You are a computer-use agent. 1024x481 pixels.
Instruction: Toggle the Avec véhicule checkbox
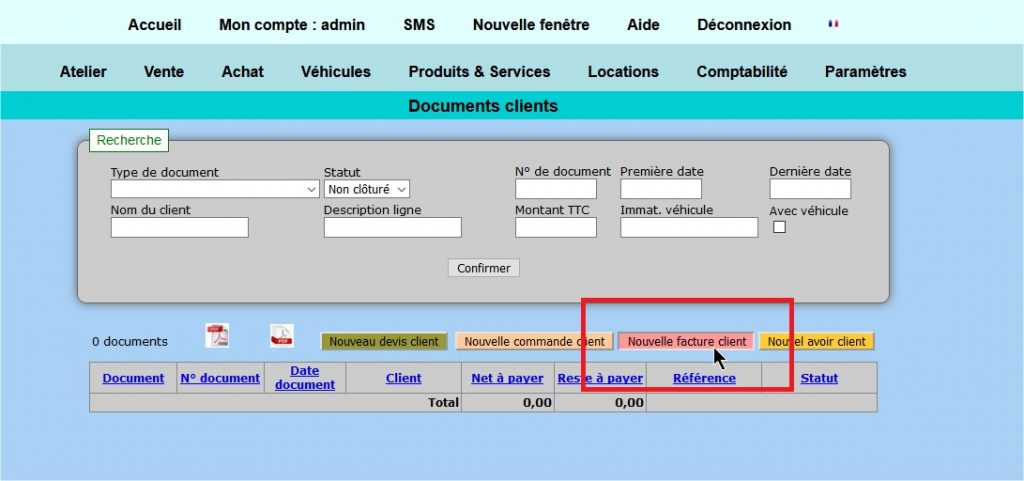pyautogui.click(x=780, y=227)
